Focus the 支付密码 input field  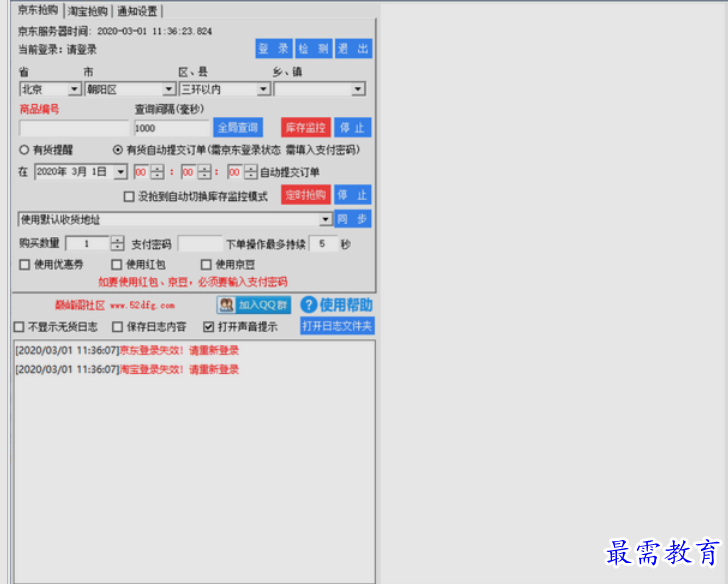click(200, 244)
